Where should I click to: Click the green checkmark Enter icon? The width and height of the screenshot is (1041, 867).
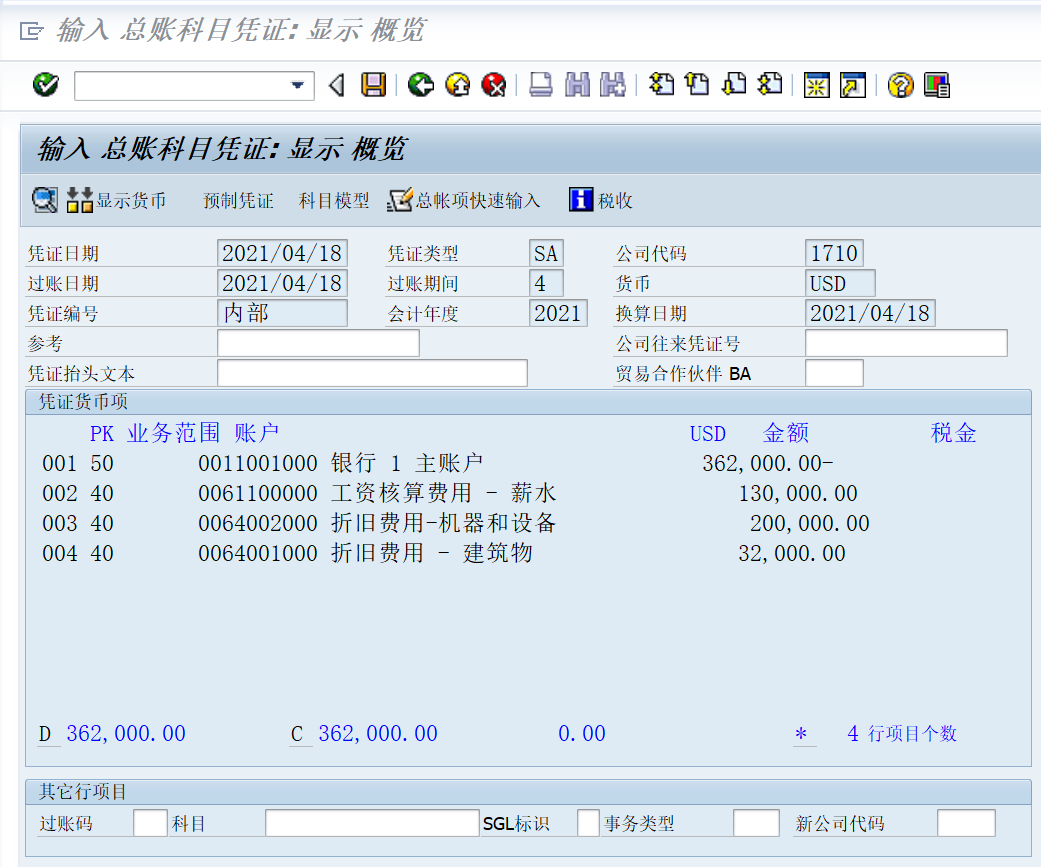[46, 85]
